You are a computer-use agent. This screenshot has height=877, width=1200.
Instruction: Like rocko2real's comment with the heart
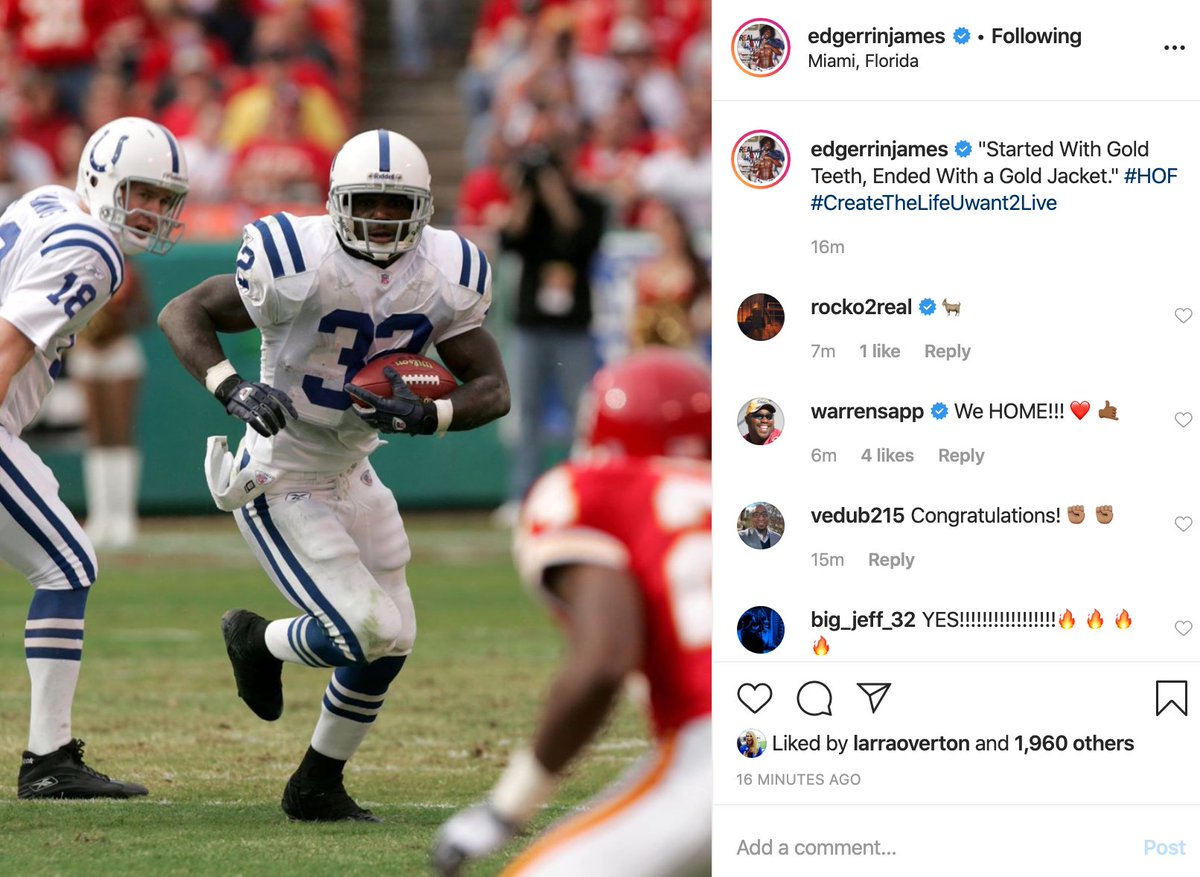(1183, 316)
